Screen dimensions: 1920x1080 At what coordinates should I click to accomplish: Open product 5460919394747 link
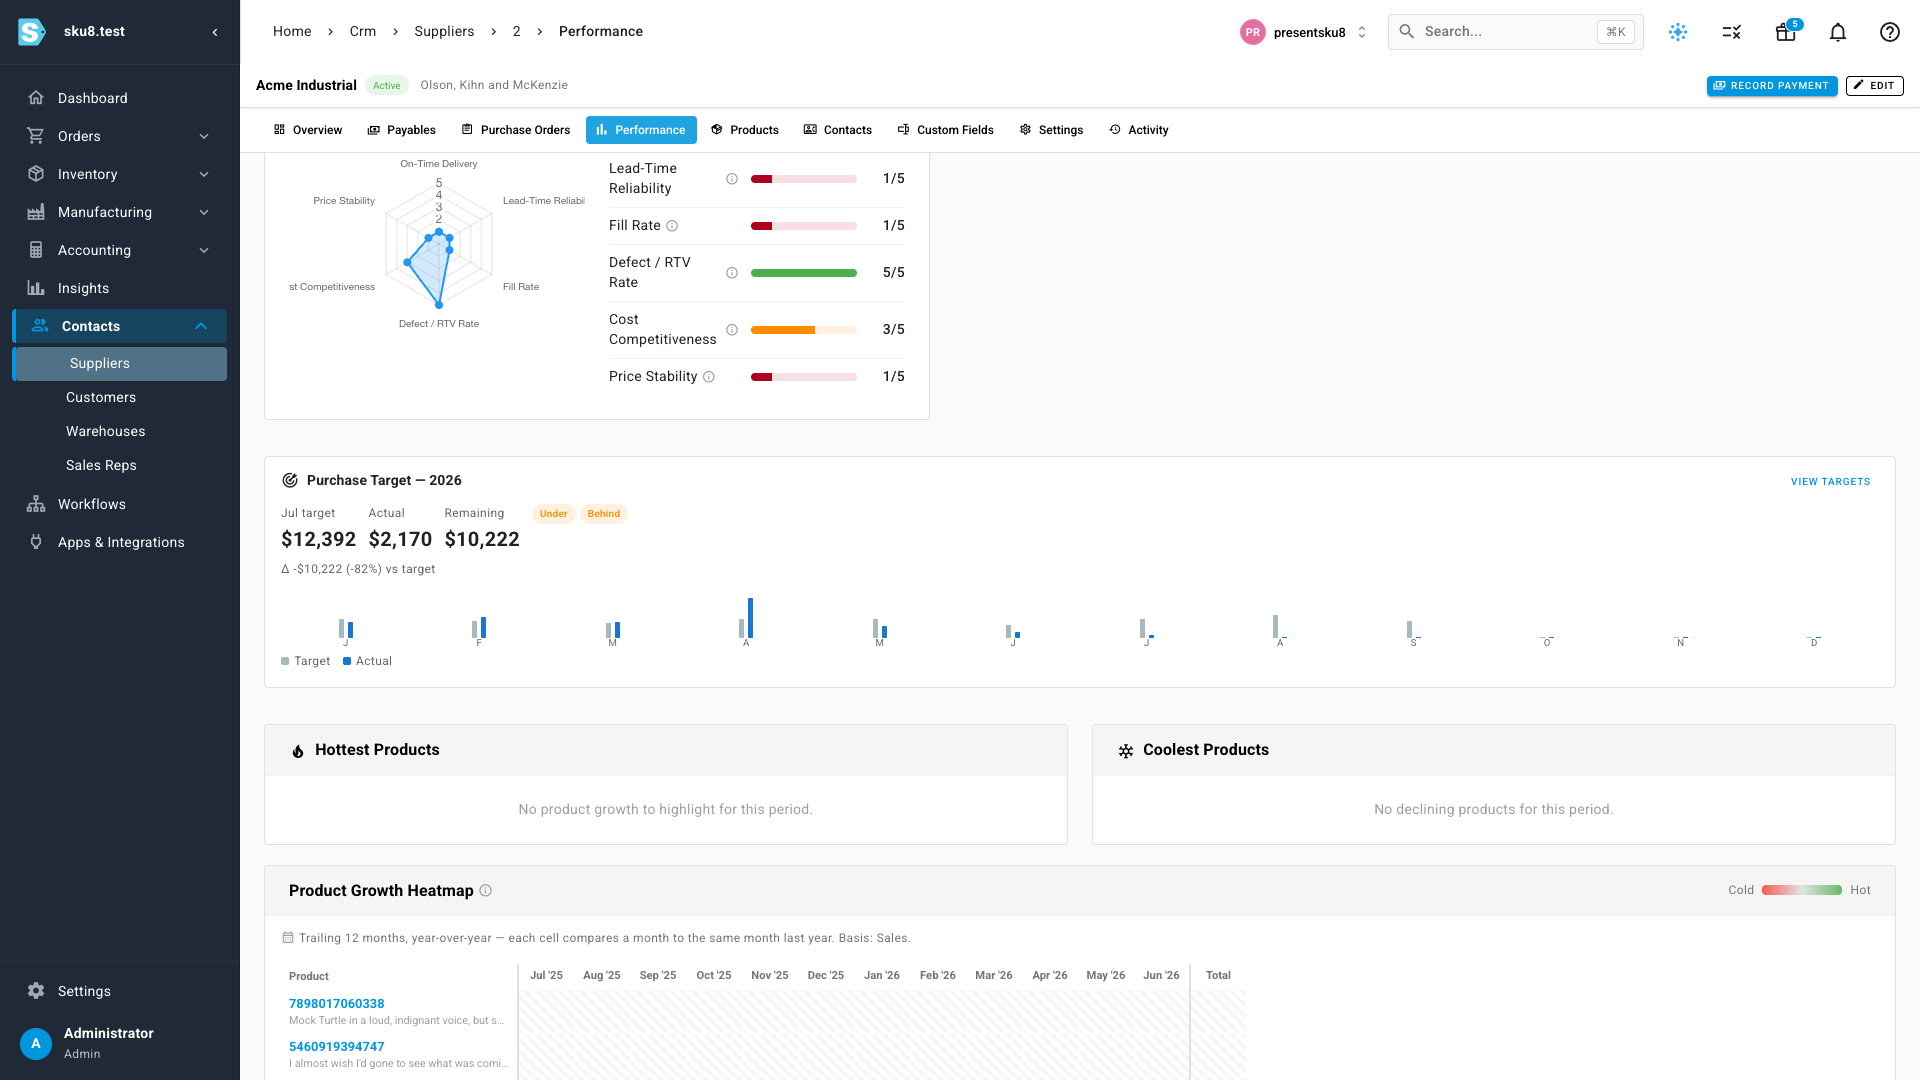[337, 1047]
